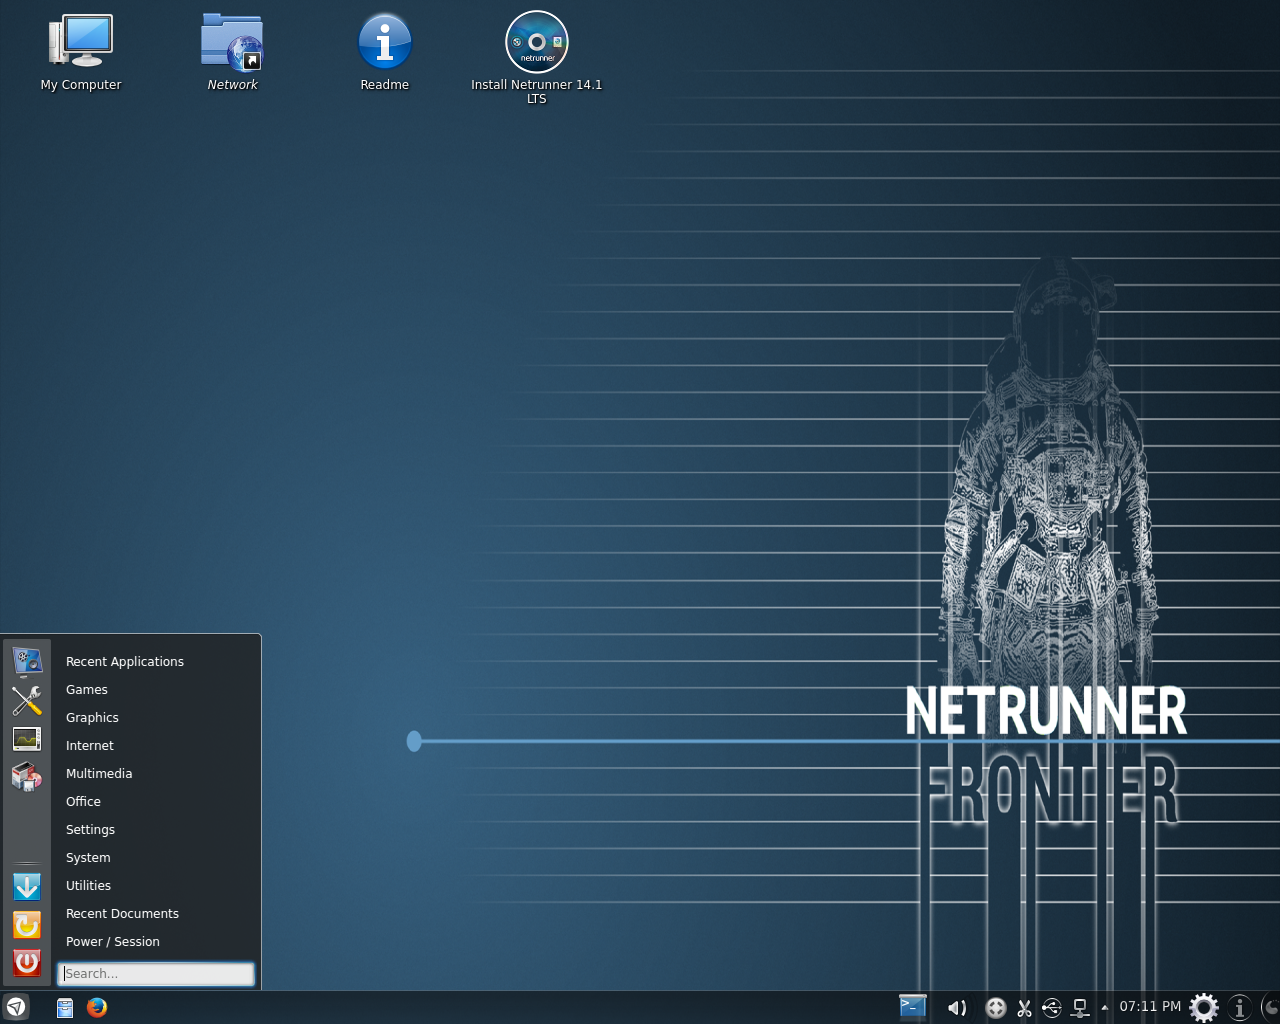The image size is (1280, 1024).
Task: Open the terminal icon in the panel
Action: 912,1006
